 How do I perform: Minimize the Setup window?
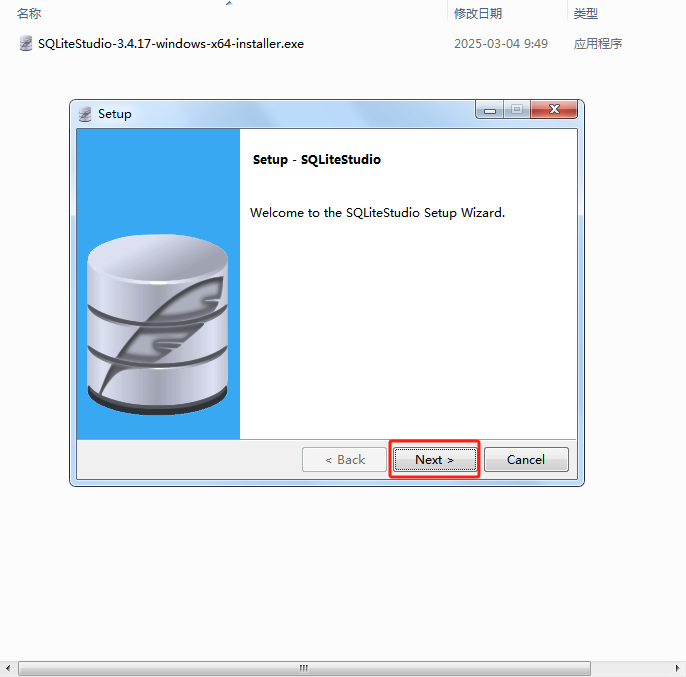490,110
